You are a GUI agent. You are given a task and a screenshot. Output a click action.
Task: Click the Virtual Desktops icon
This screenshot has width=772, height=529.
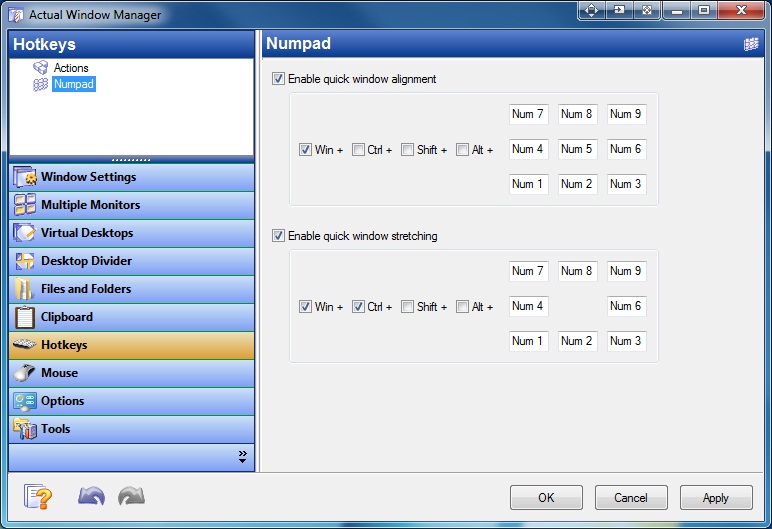[x=24, y=232]
